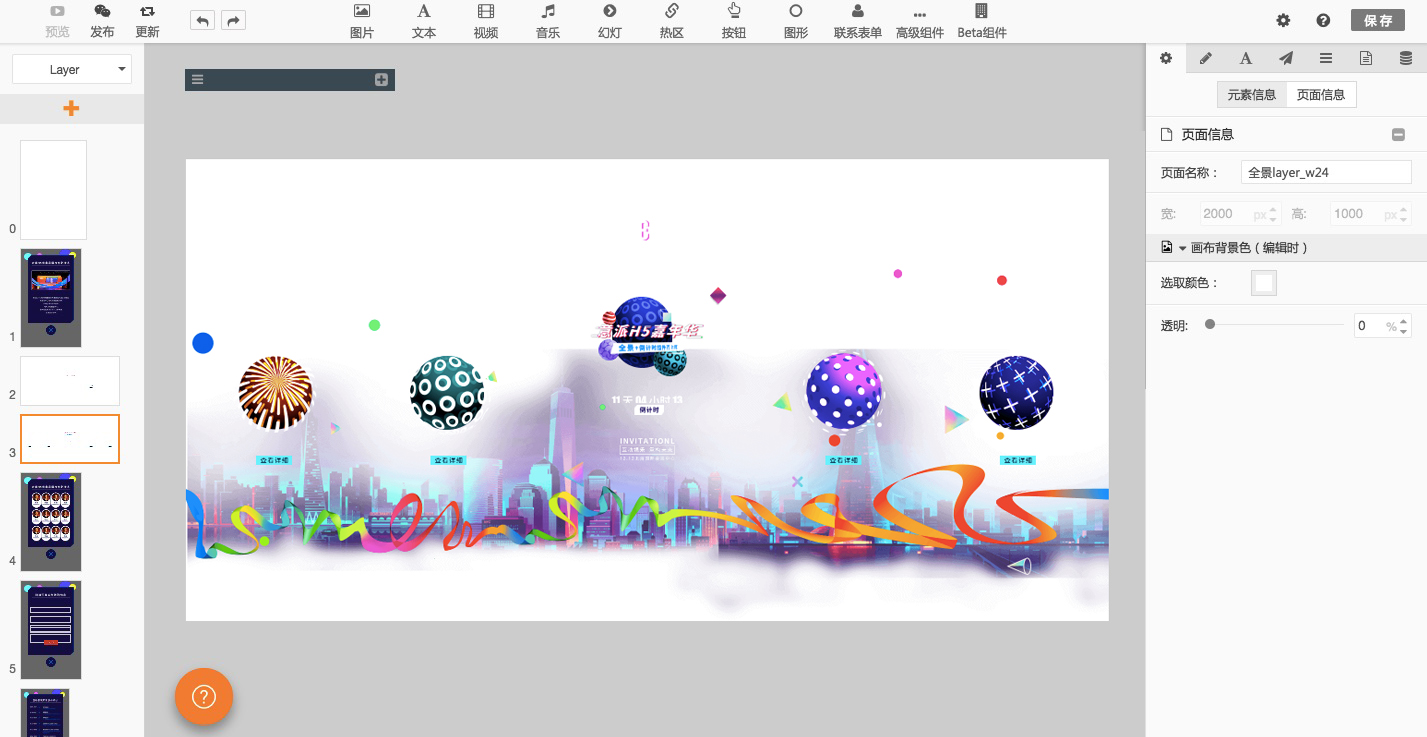Expand the 画布背景色 disclosure triangle
1427x737 pixels.
(x=1182, y=248)
